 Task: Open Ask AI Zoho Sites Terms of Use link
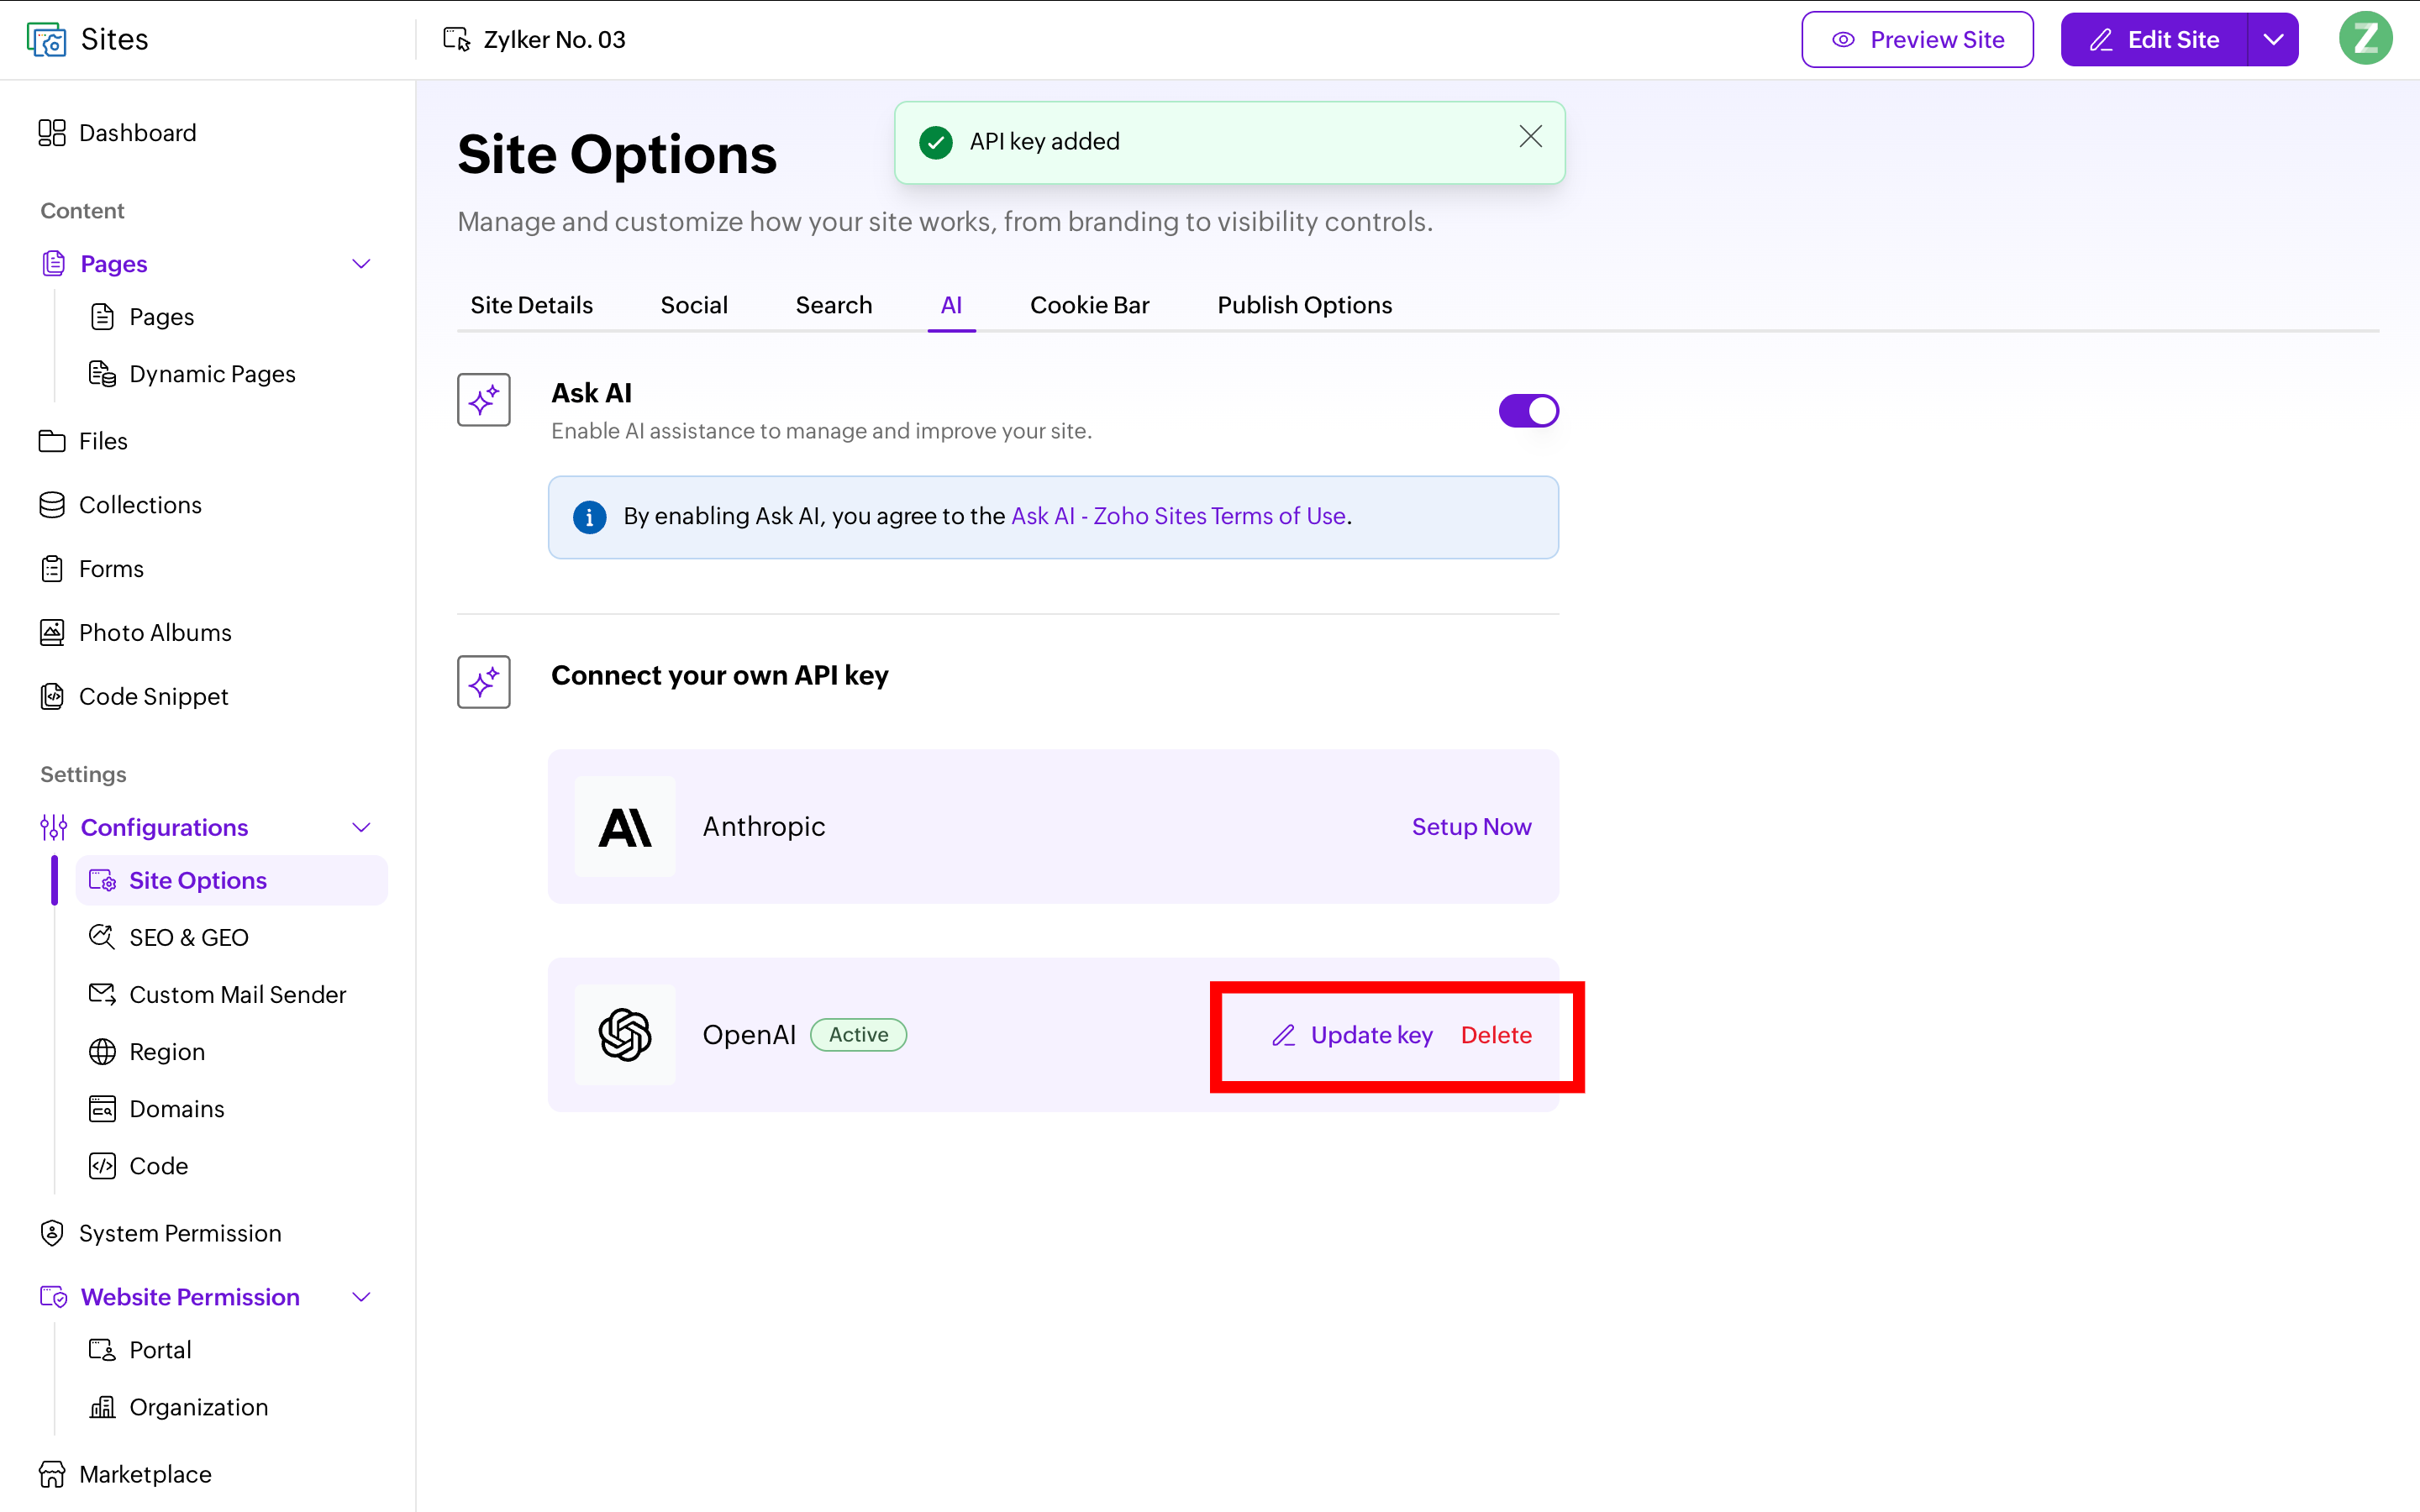pos(1178,516)
